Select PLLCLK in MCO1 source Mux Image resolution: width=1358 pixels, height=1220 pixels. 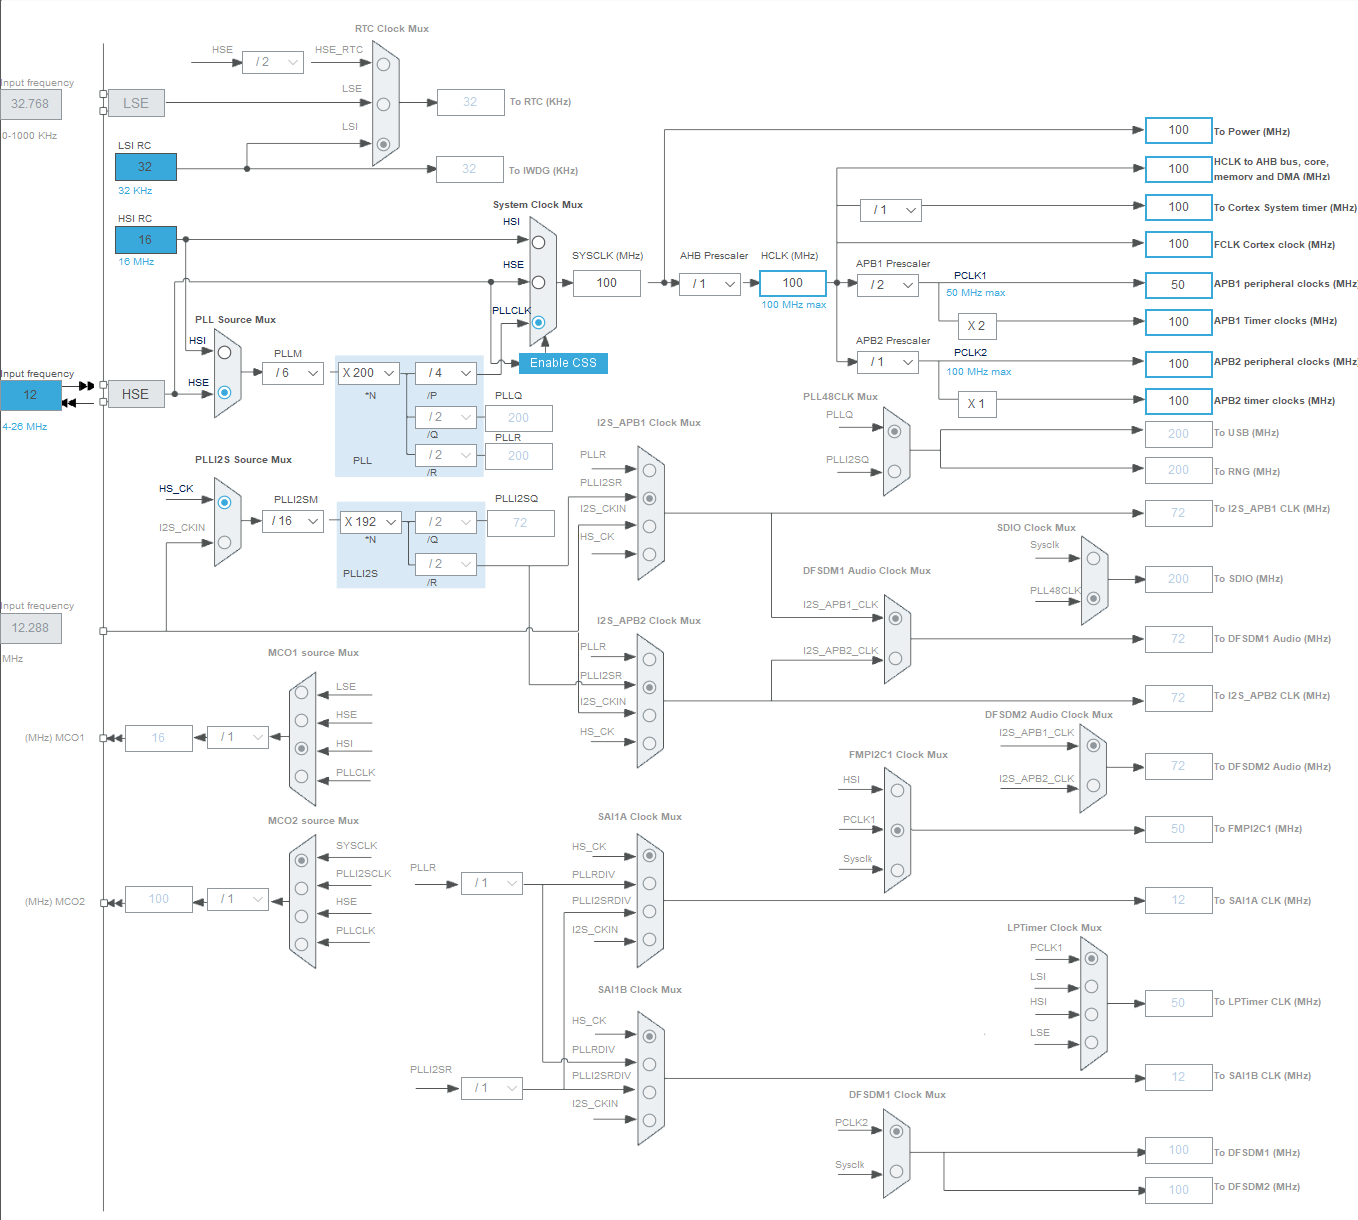point(301,776)
